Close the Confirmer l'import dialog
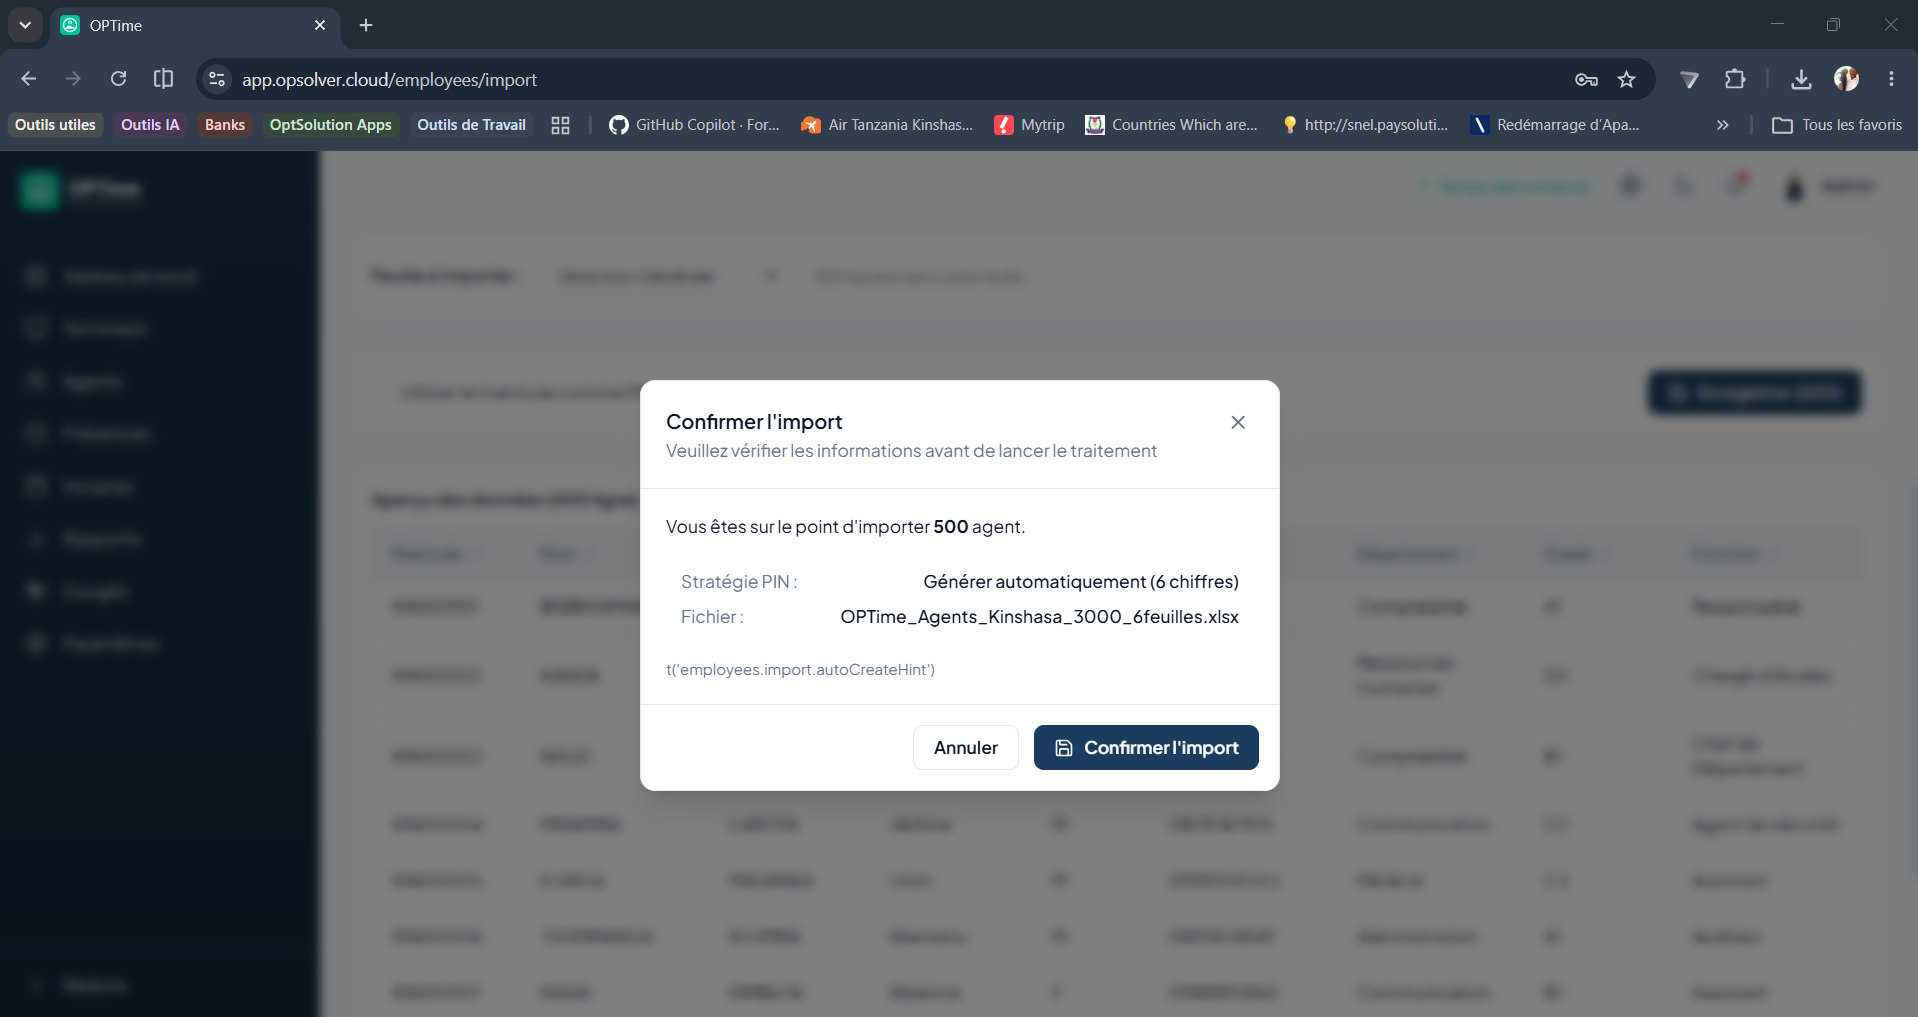Screen dimensions: 1918x1017 click(1238, 422)
